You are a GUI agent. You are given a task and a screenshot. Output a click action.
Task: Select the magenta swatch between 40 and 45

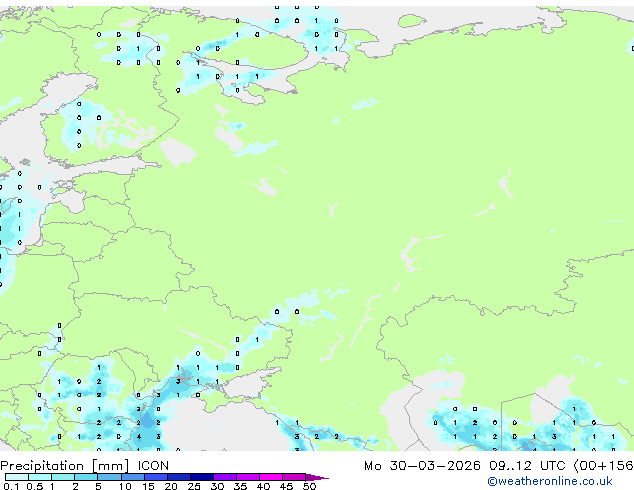click(271, 477)
